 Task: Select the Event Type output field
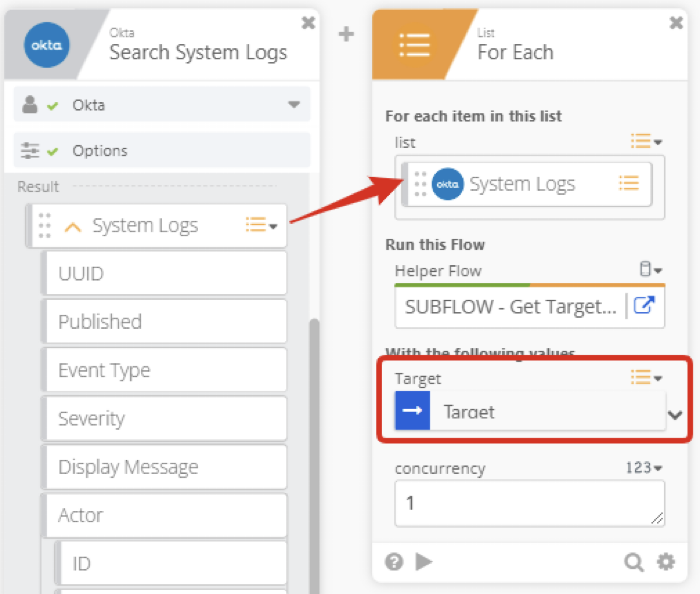(164, 370)
